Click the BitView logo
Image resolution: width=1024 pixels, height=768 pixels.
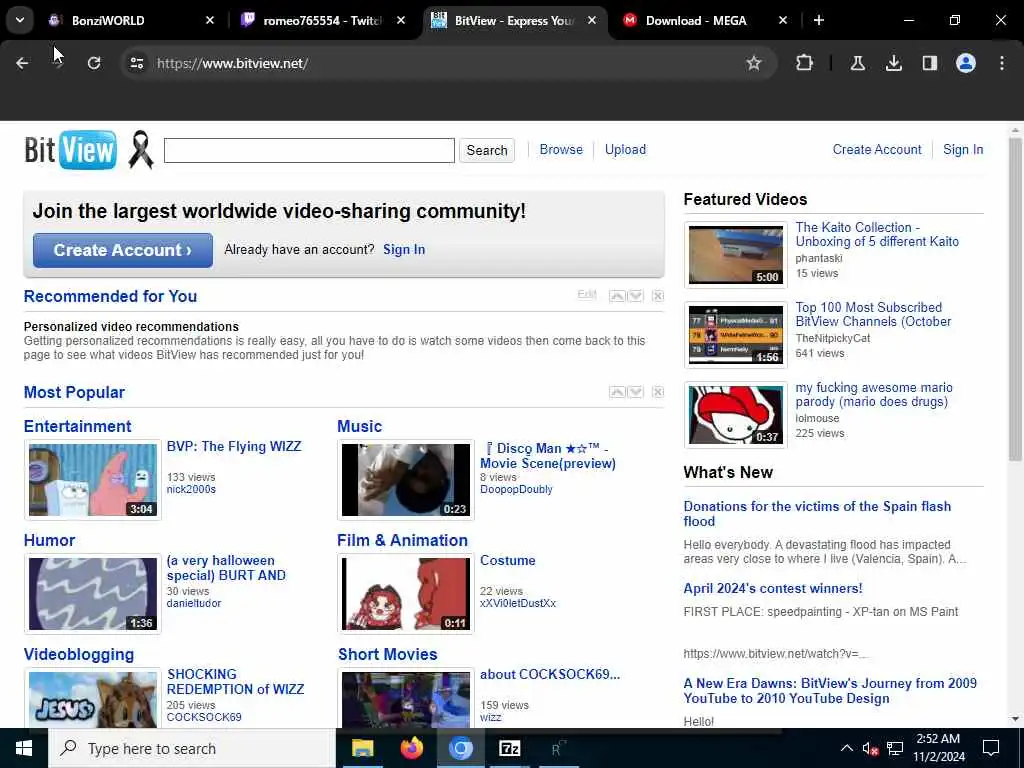pyautogui.click(x=71, y=150)
